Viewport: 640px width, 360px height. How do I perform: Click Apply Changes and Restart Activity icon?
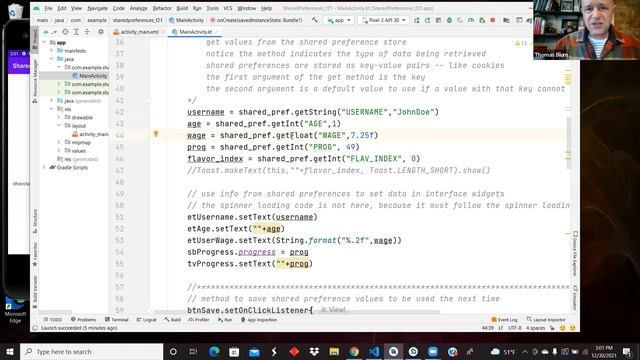tap(427, 20)
